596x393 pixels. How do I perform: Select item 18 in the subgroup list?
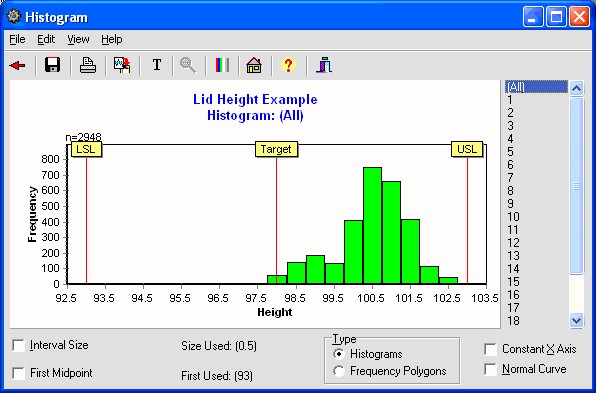(x=536, y=321)
